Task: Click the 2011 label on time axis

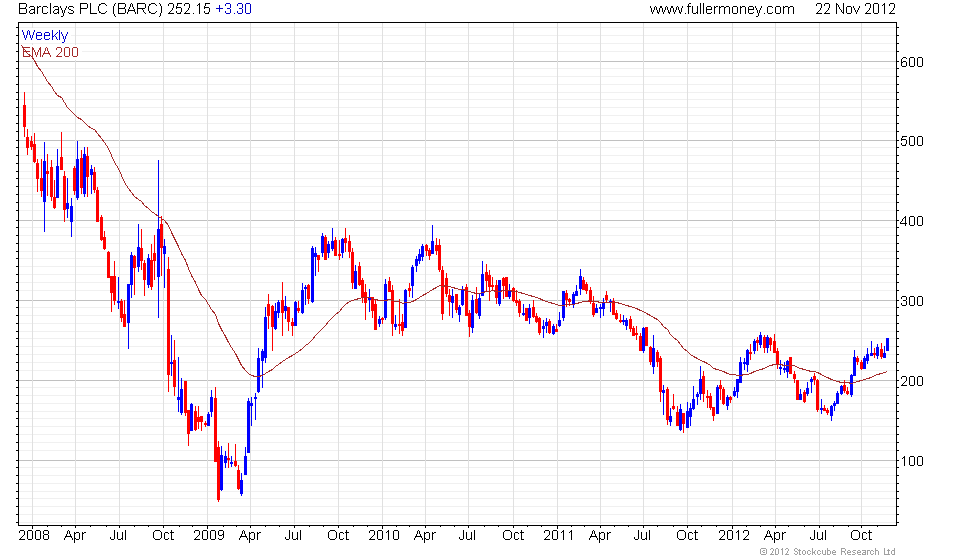Action: (x=558, y=536)
